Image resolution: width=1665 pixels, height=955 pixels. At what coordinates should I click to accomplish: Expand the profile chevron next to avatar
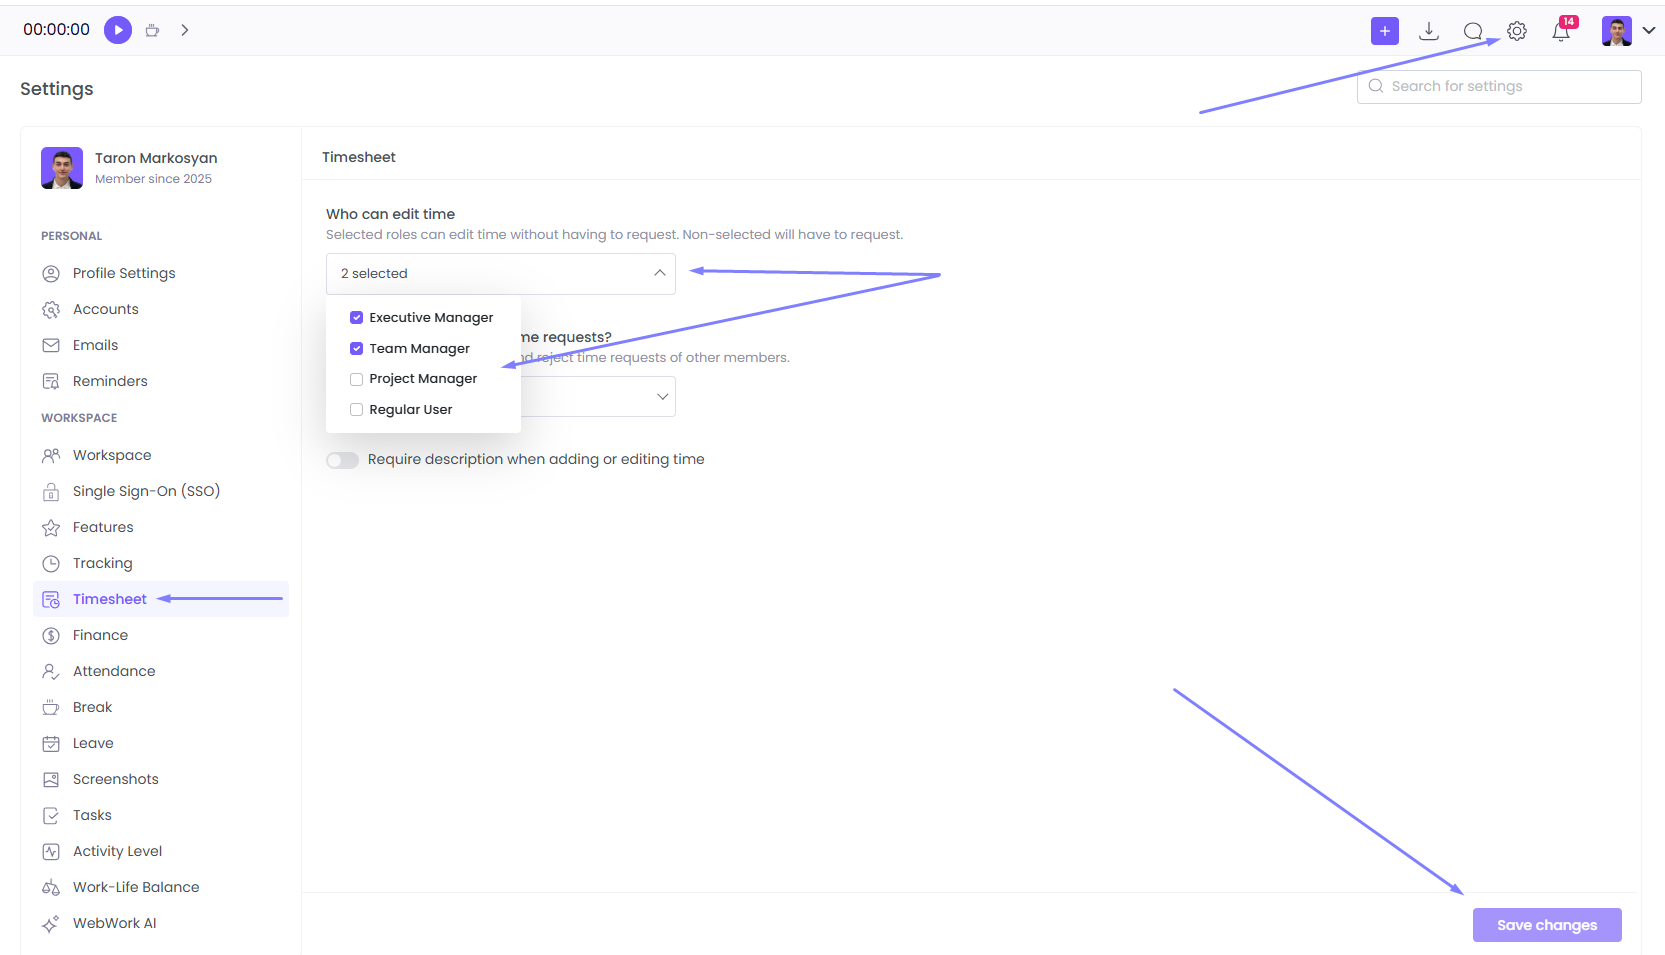[1649, 30]
